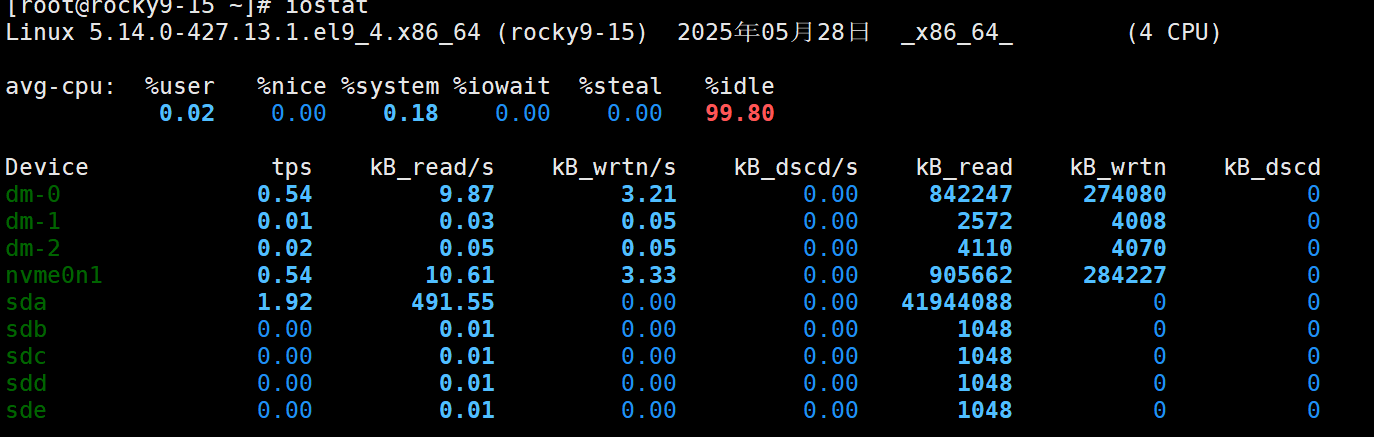Click the _x86_64_ architecture text

[957, 32]
